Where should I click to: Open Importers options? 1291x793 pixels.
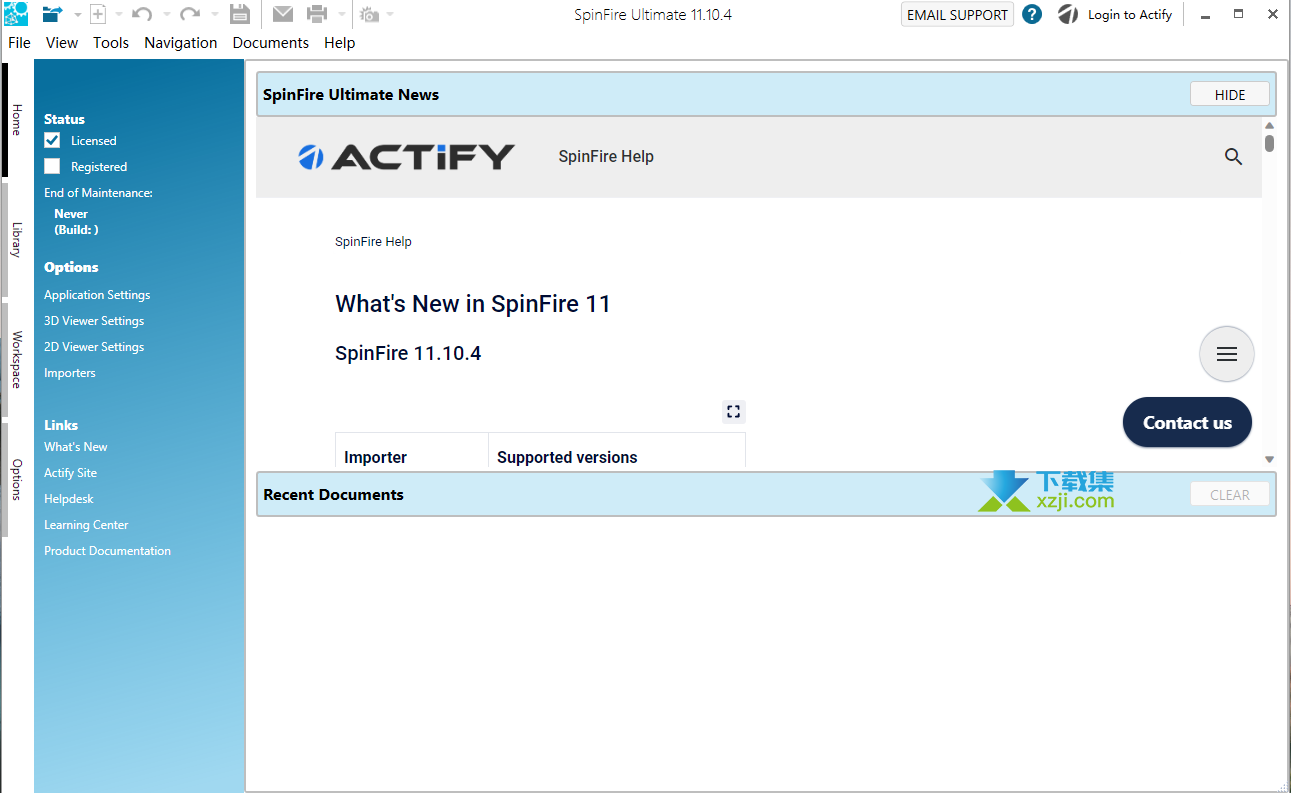click(70, 373)
